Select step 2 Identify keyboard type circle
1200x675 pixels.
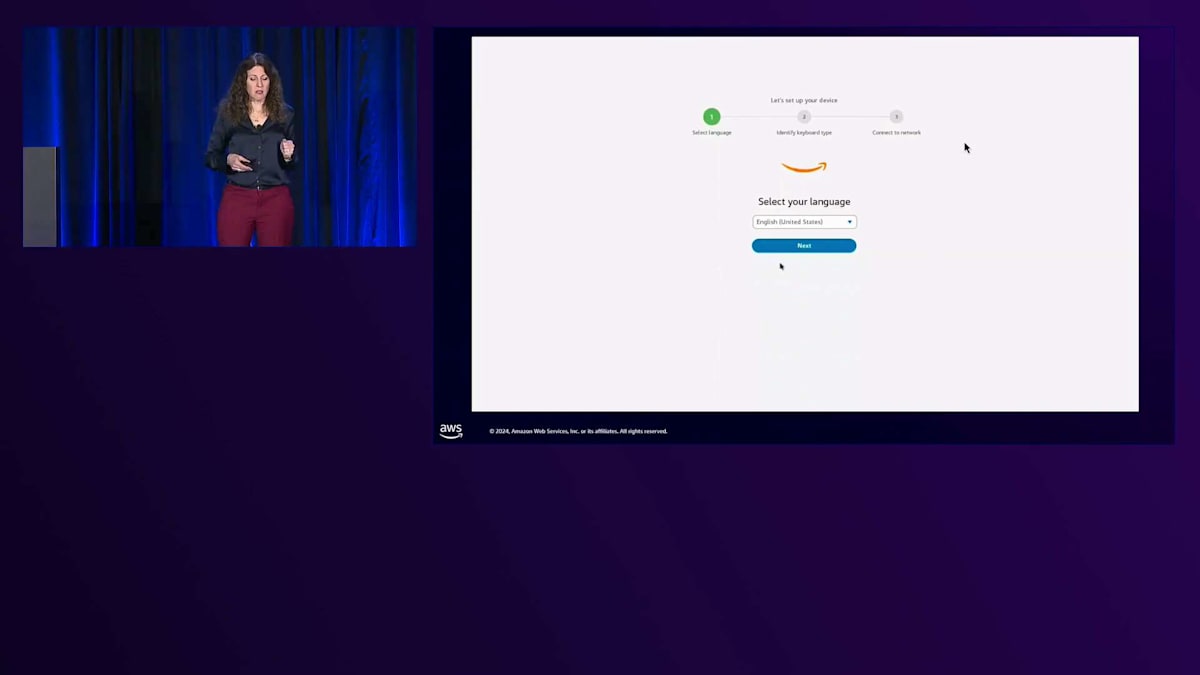pos(804,117)
